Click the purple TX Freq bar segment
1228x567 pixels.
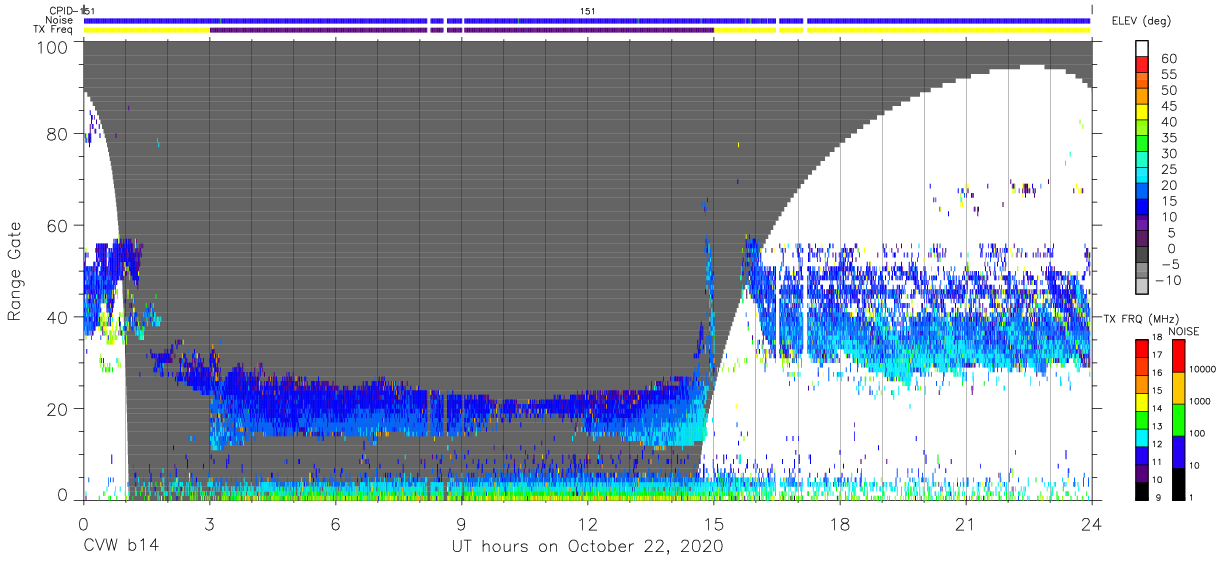[x=461, y=30]
